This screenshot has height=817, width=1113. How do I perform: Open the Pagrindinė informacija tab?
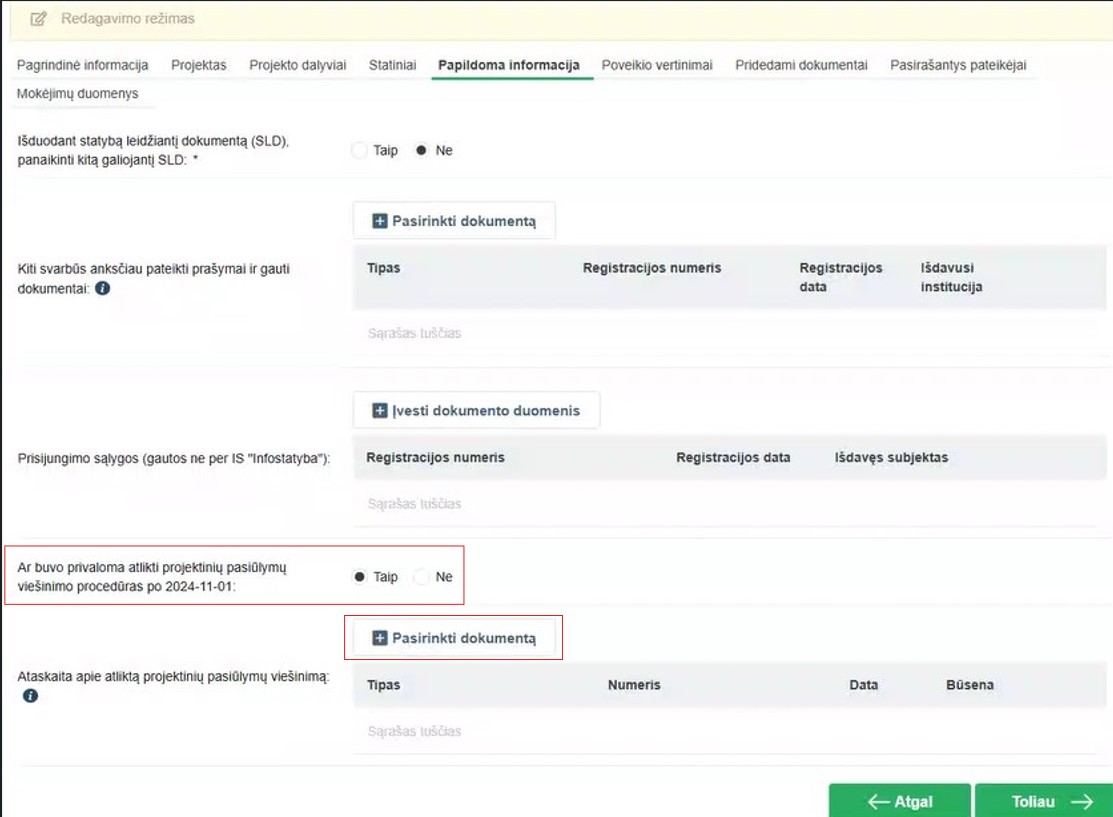[x=82, y=65]
